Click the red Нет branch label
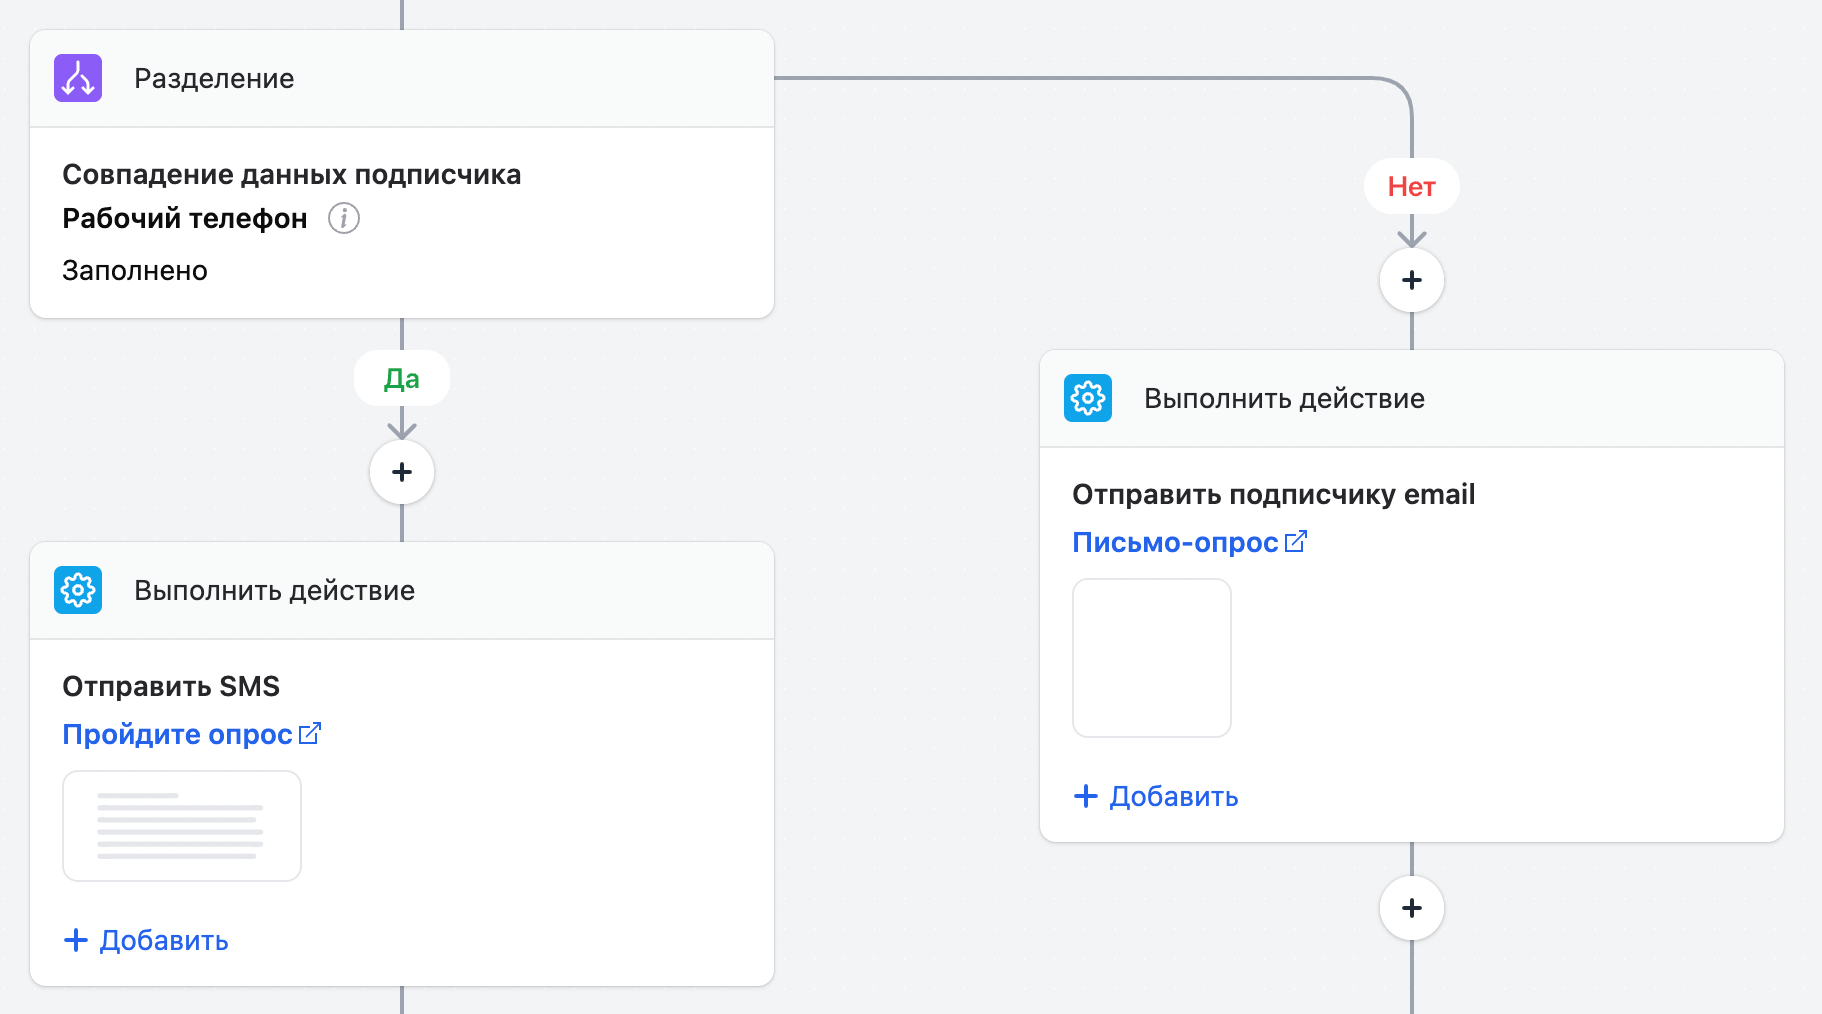 pyautogui.click(x=1411, y=186)
